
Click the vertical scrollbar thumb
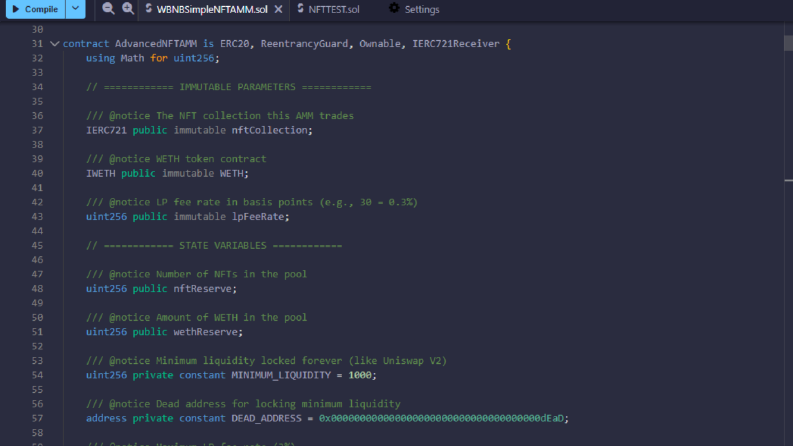tap(788, 43)
